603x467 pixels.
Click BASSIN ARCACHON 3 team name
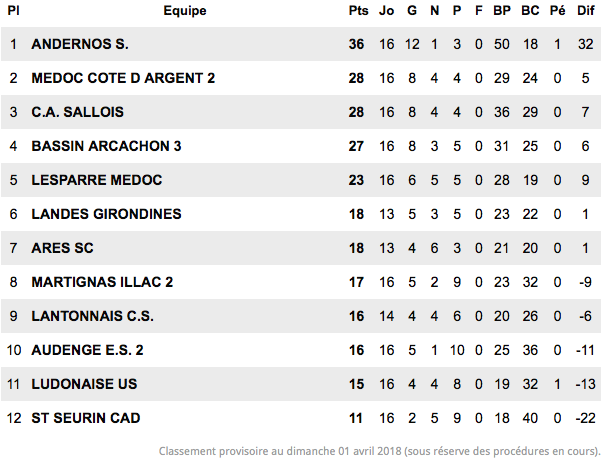pyautogui.click(x=106, y=146)
